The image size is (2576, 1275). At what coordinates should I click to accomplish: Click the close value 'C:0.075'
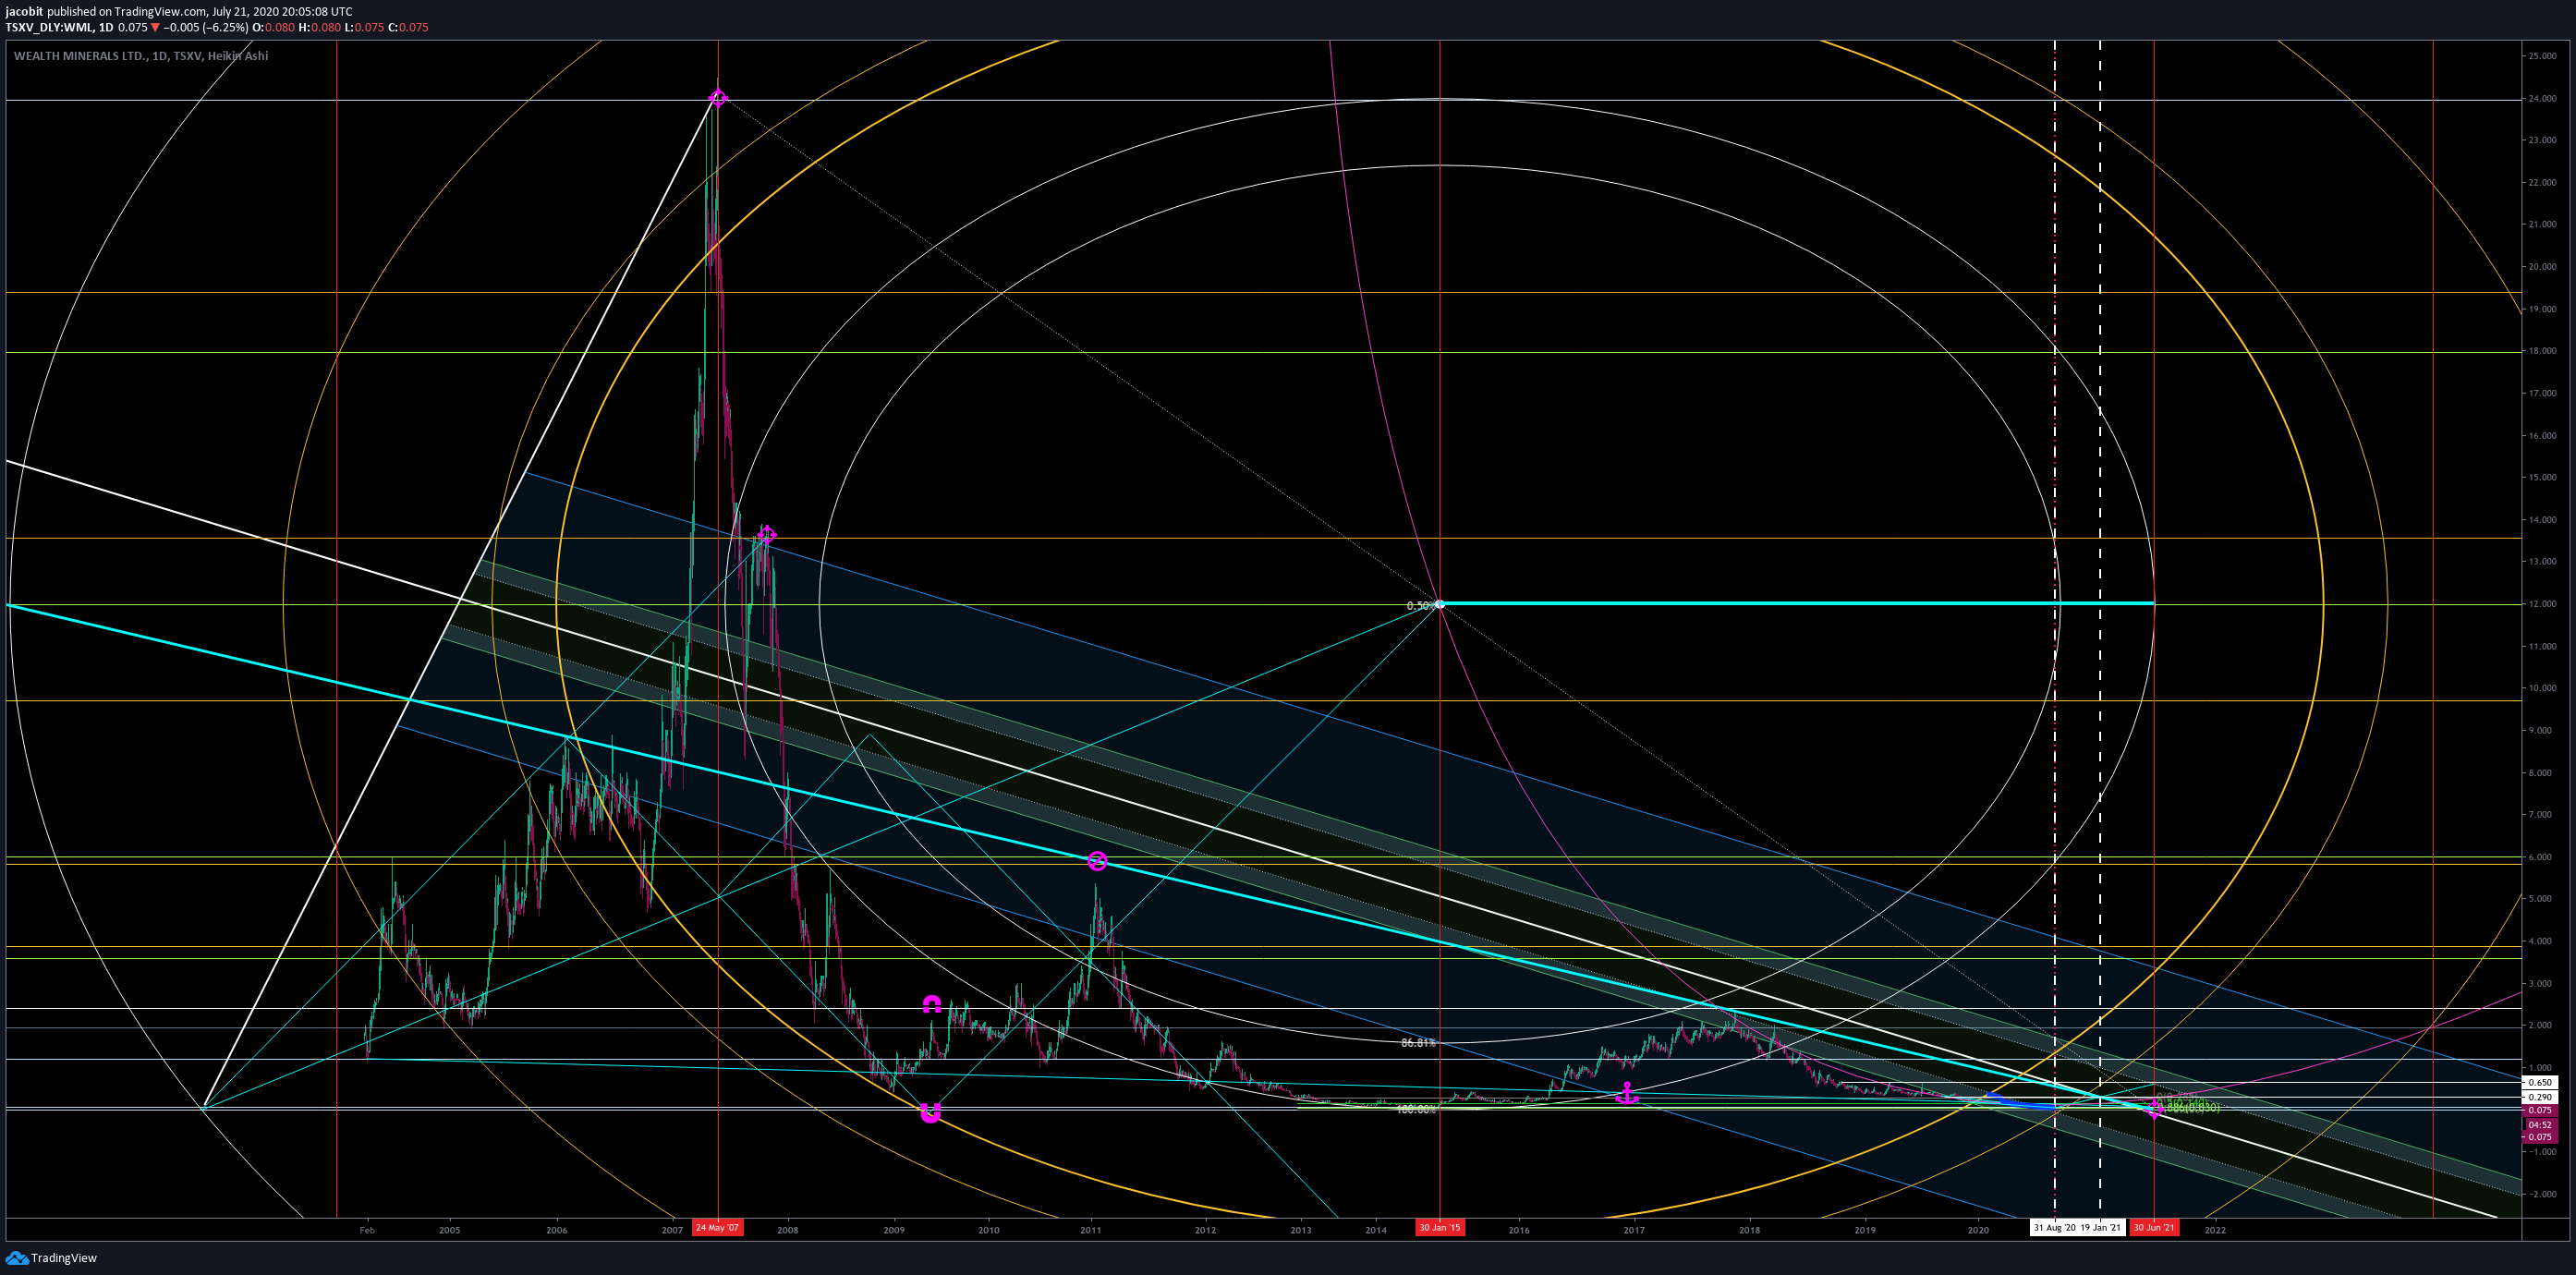tap(408, 28)
